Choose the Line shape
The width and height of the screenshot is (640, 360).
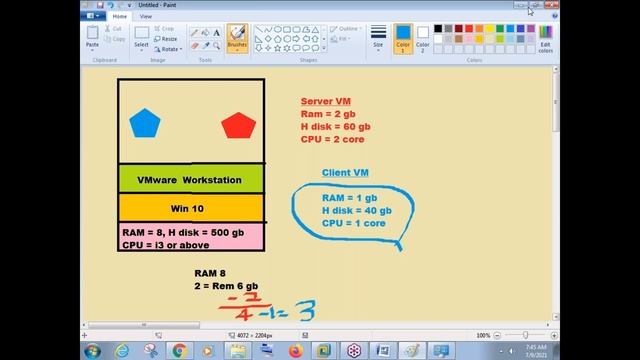click(x=259, y=30)
